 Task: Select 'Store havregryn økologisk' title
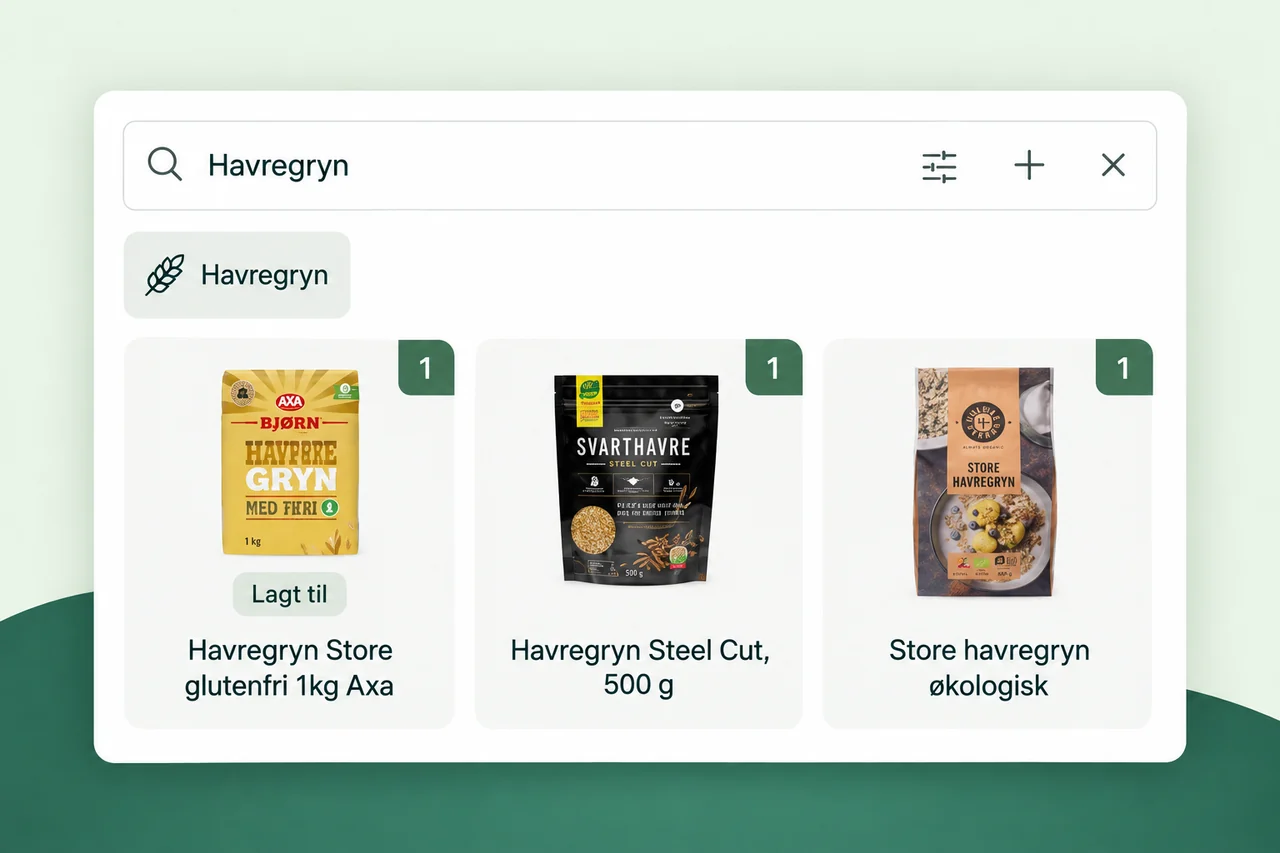(x=989, y=668)
